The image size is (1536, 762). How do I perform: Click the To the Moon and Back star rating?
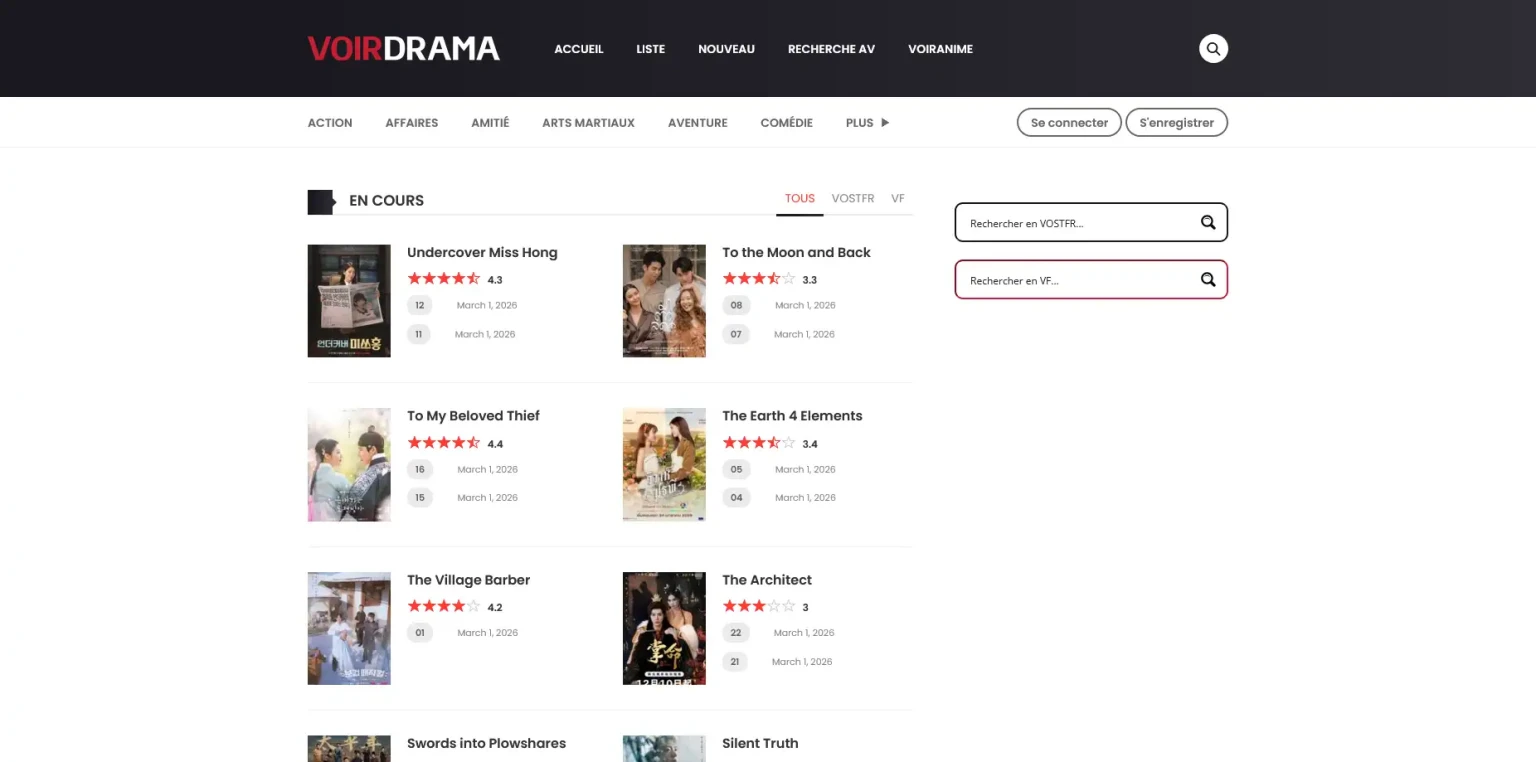click(x=759, y=279)
